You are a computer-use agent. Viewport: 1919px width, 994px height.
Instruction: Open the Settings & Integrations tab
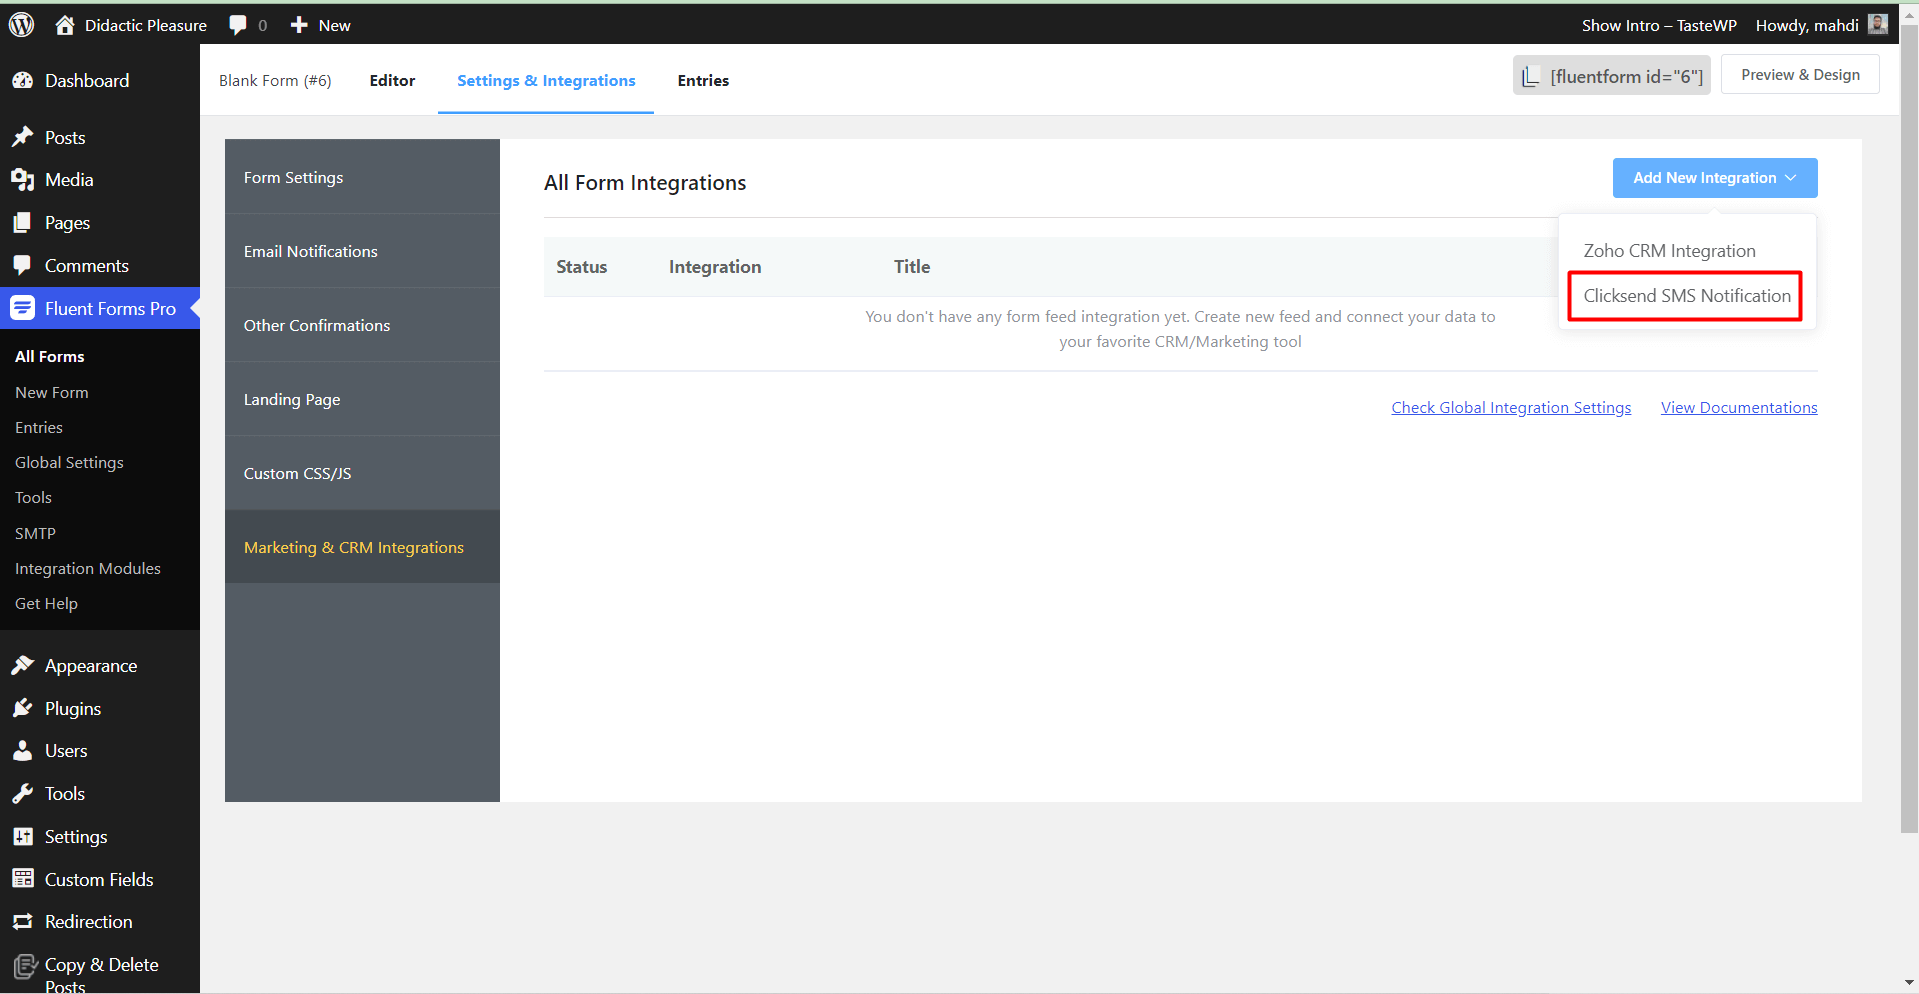pyautogui.click(x=546, y=81)
